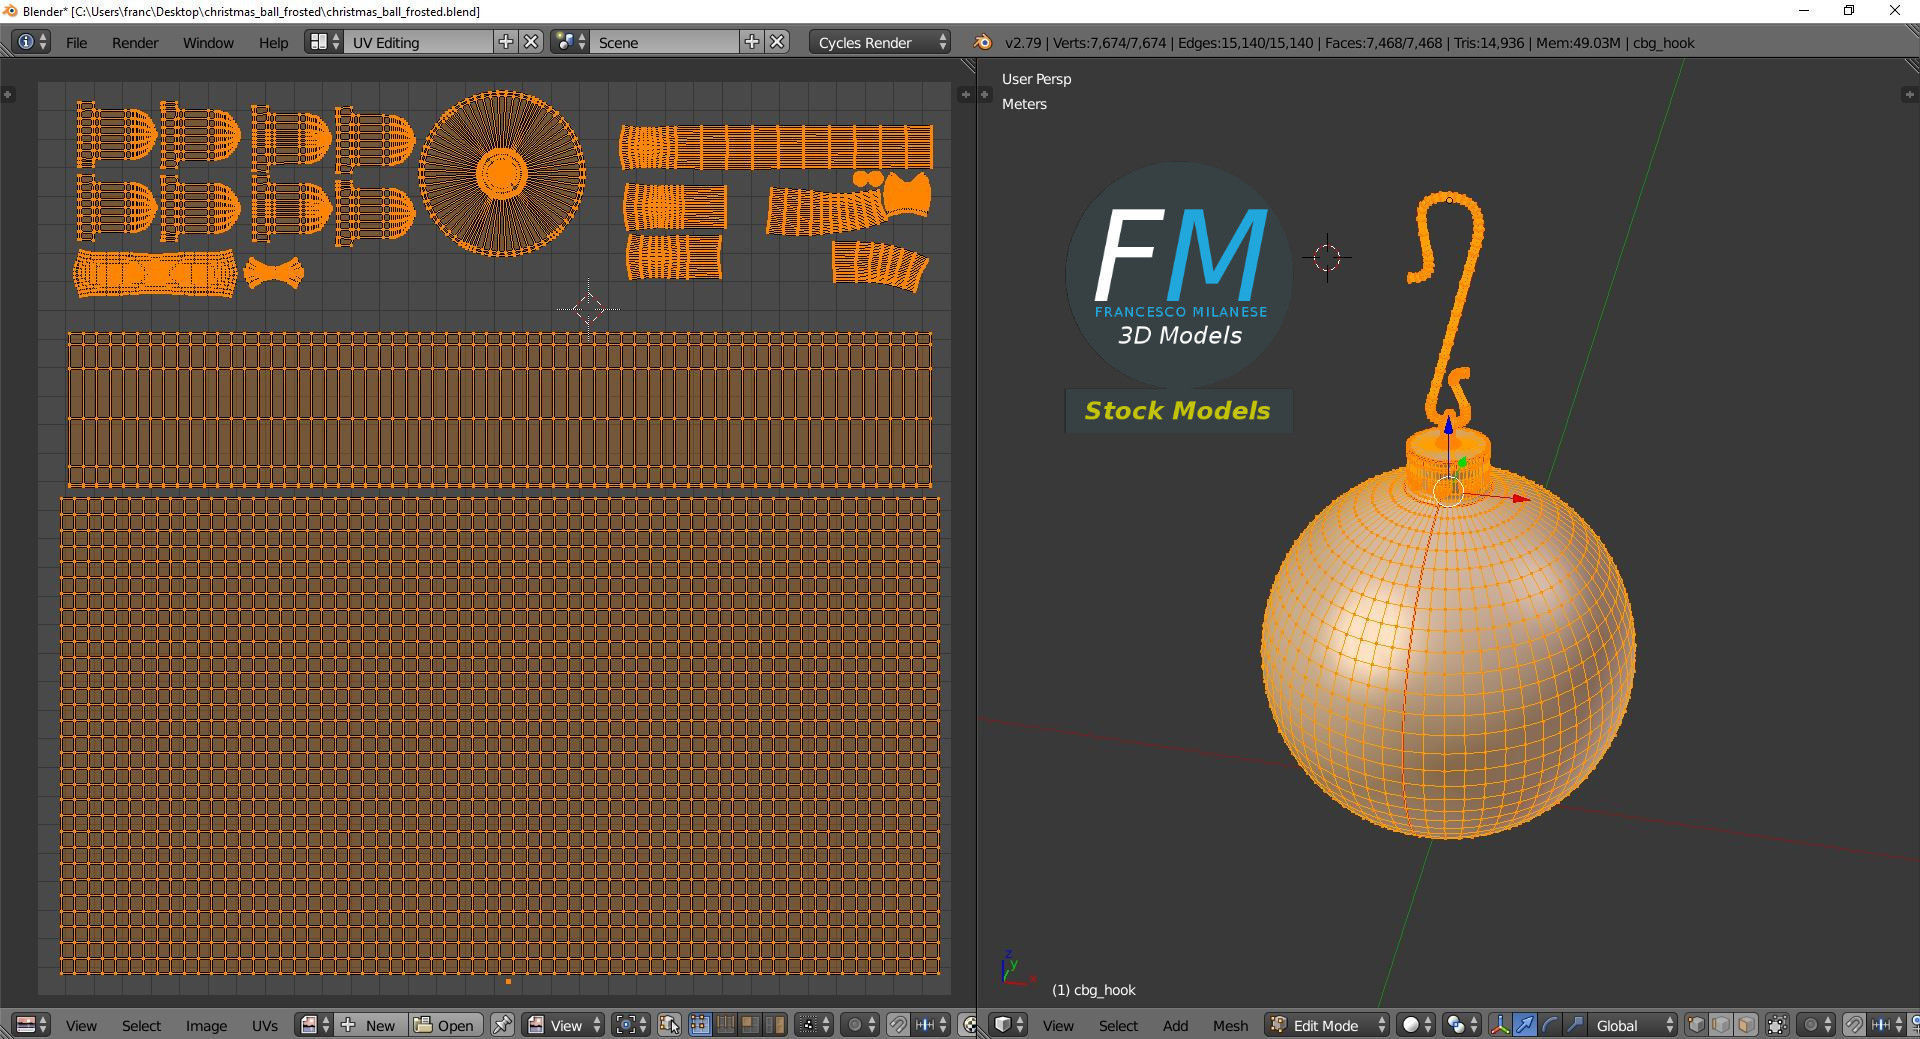Open the UVs menu
This screenshot has height=1039, width=1920.
pos(265,1025)
